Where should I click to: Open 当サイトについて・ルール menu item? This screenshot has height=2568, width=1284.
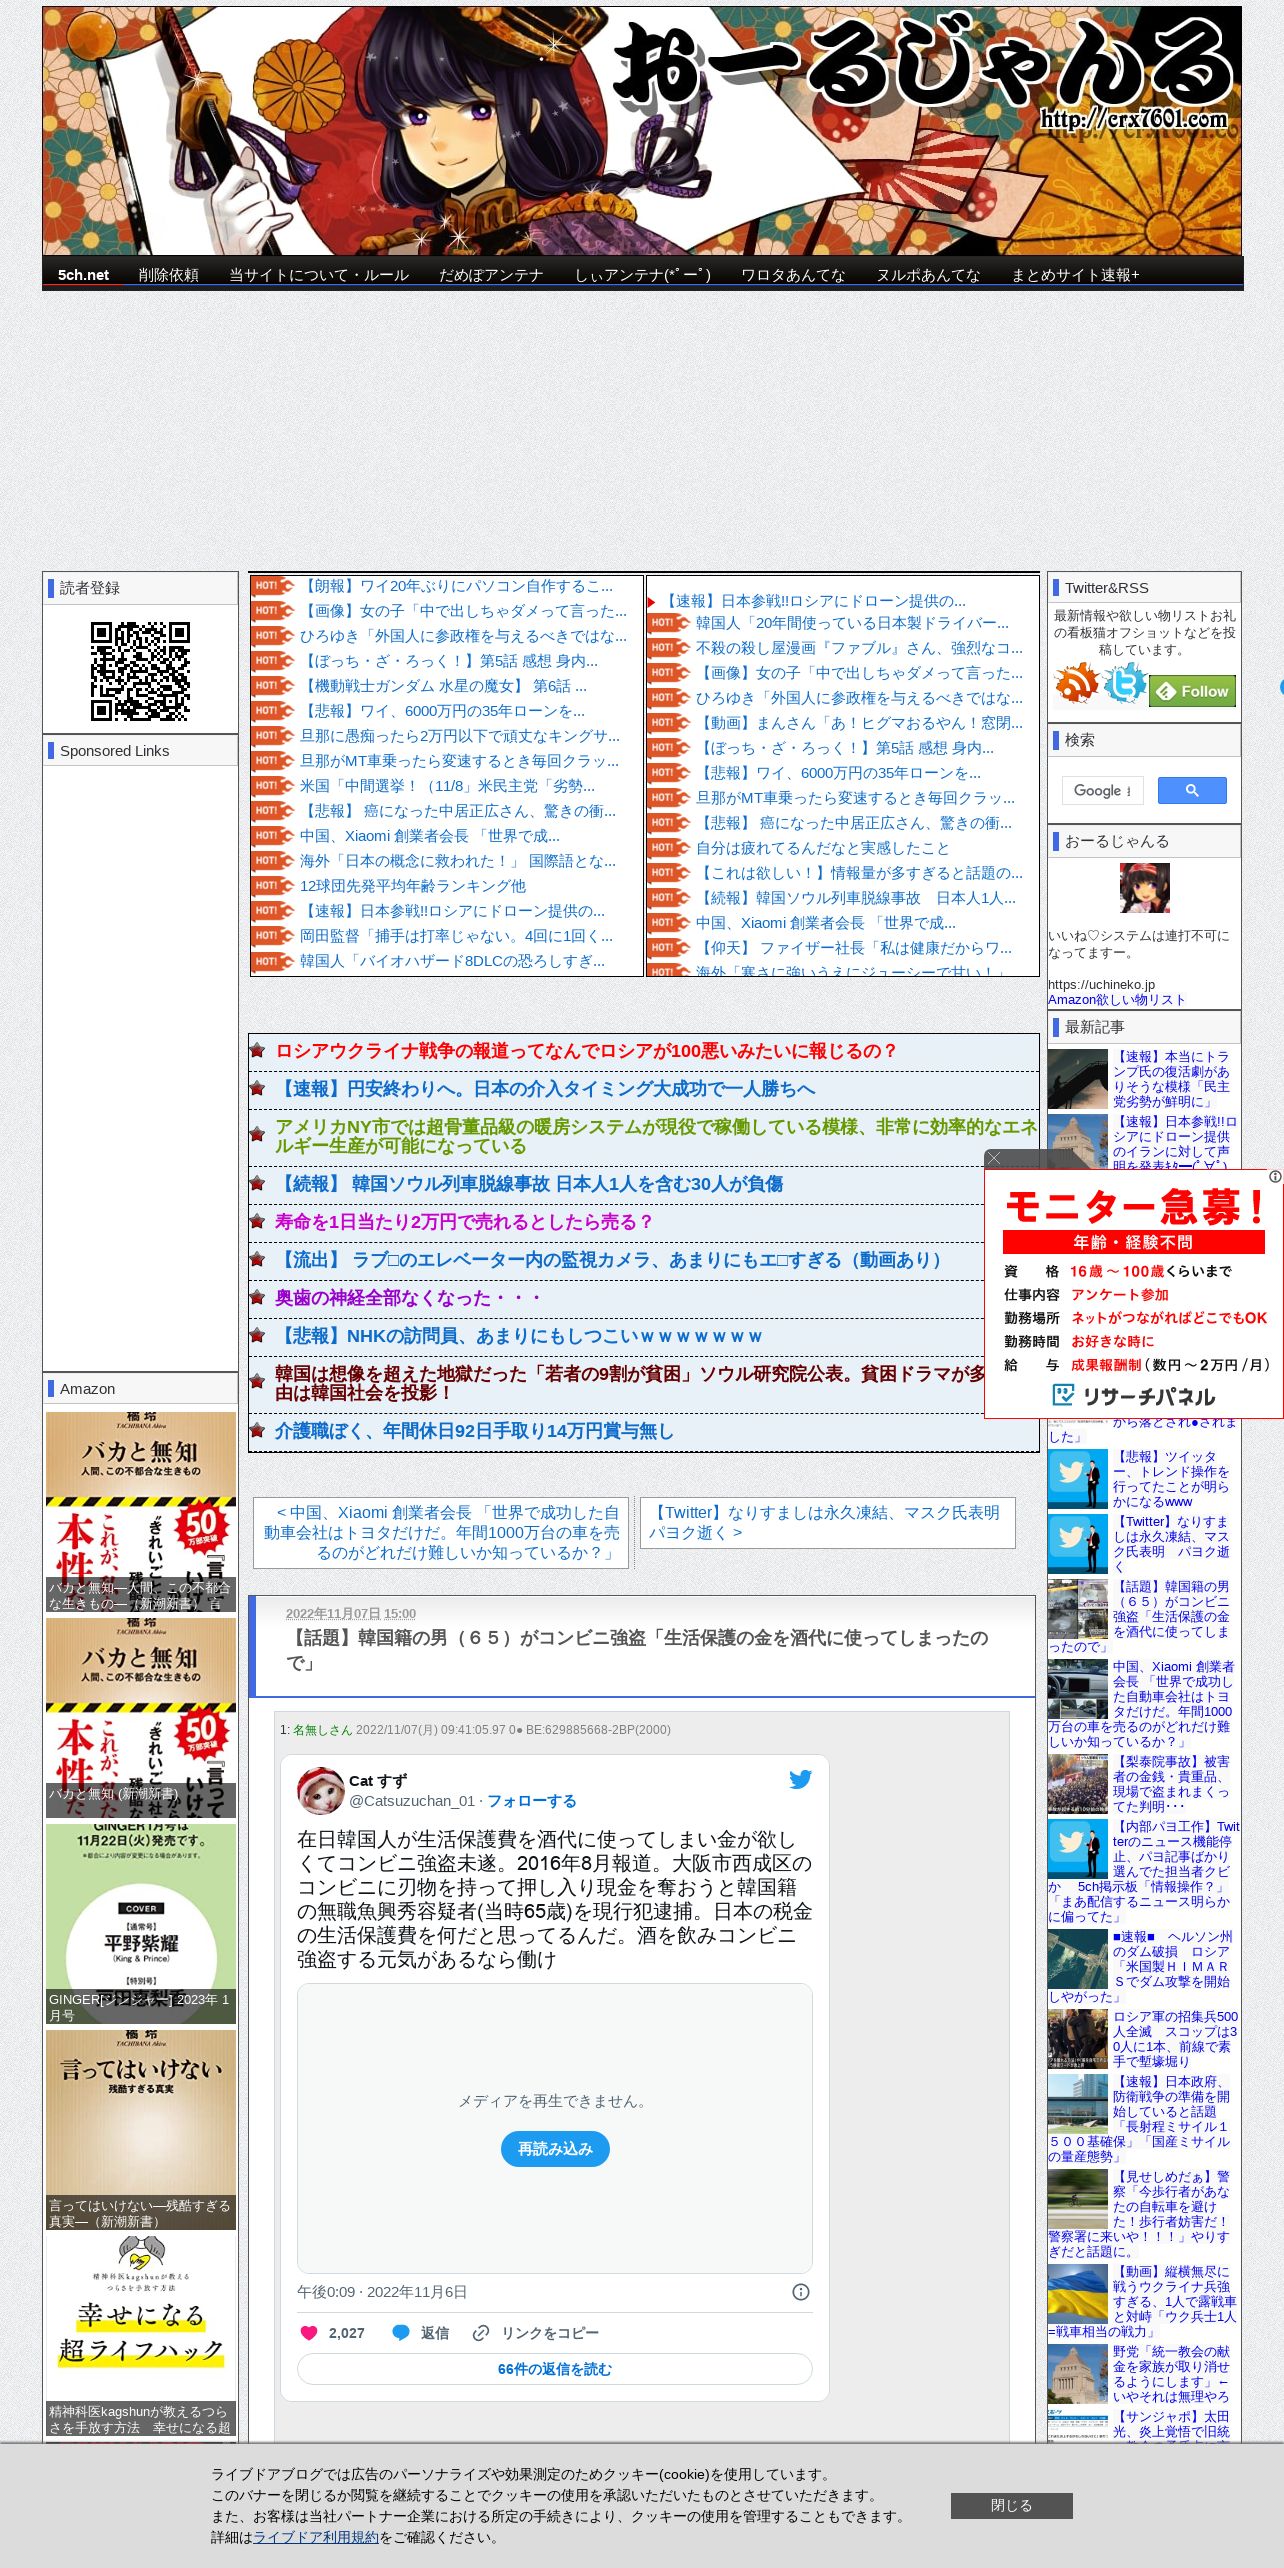319,275
